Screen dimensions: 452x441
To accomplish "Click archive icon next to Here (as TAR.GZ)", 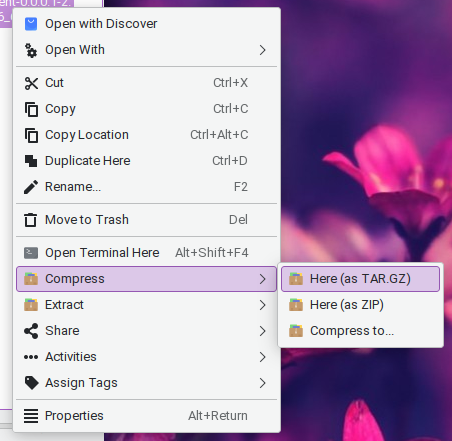I will click(x=296, y=279).
